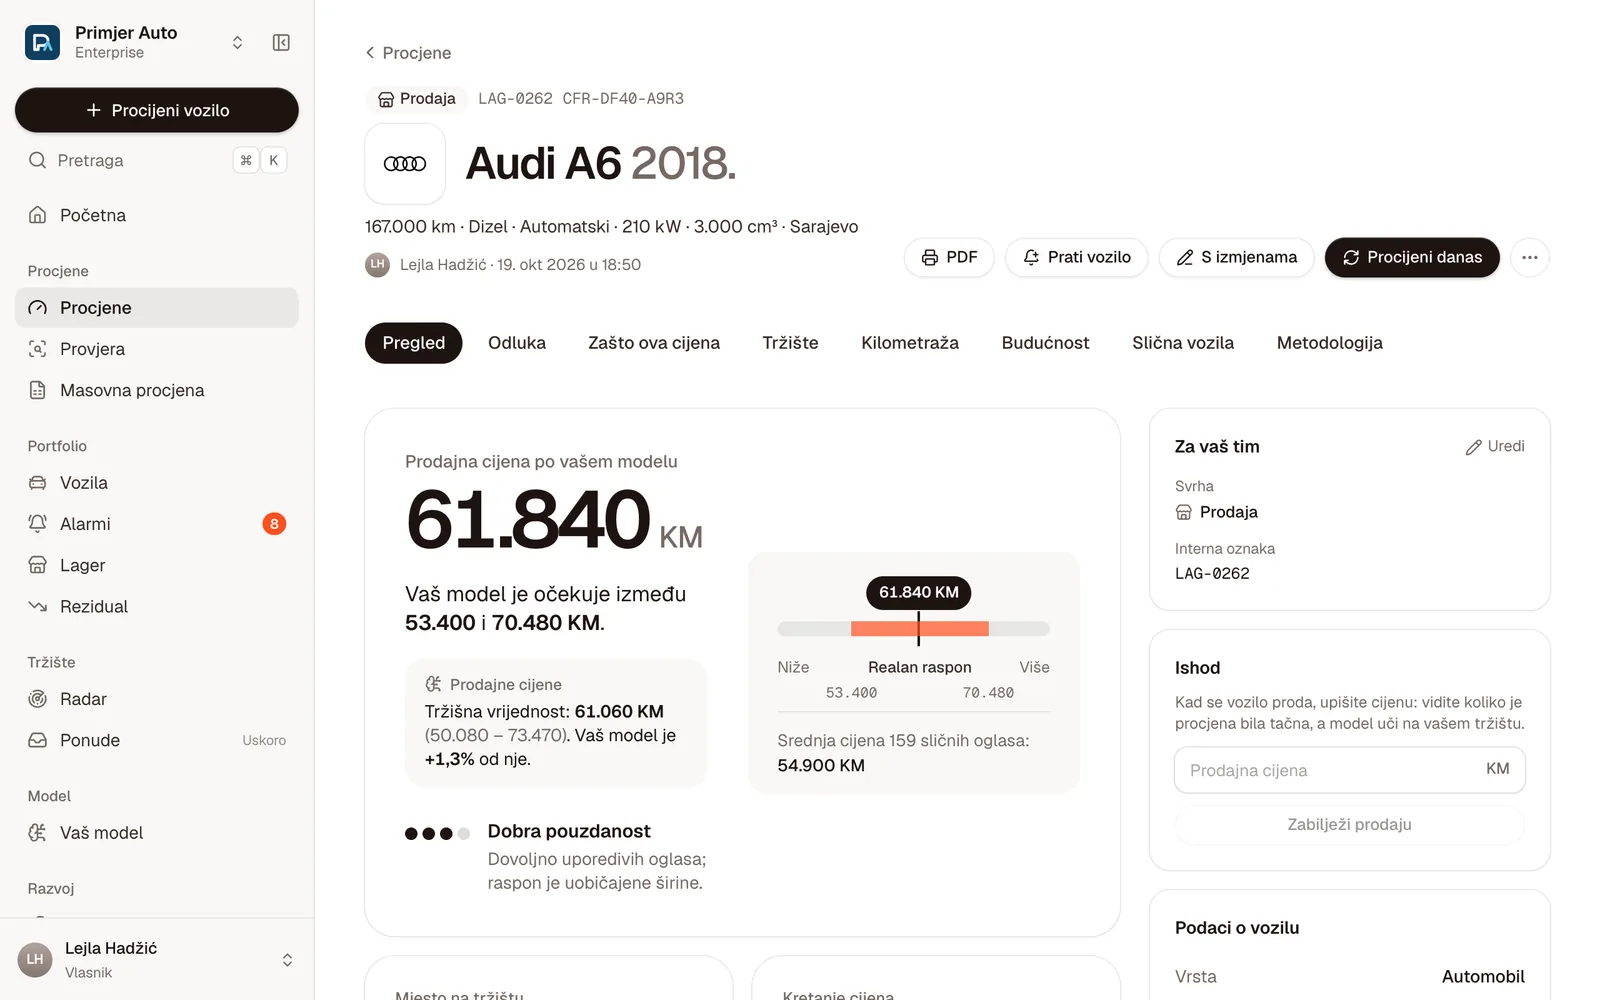The width and height of the screenshot is (1600, 1000).
Task: Click the 61.840 KM range label
Action: [x=918, y=592]
